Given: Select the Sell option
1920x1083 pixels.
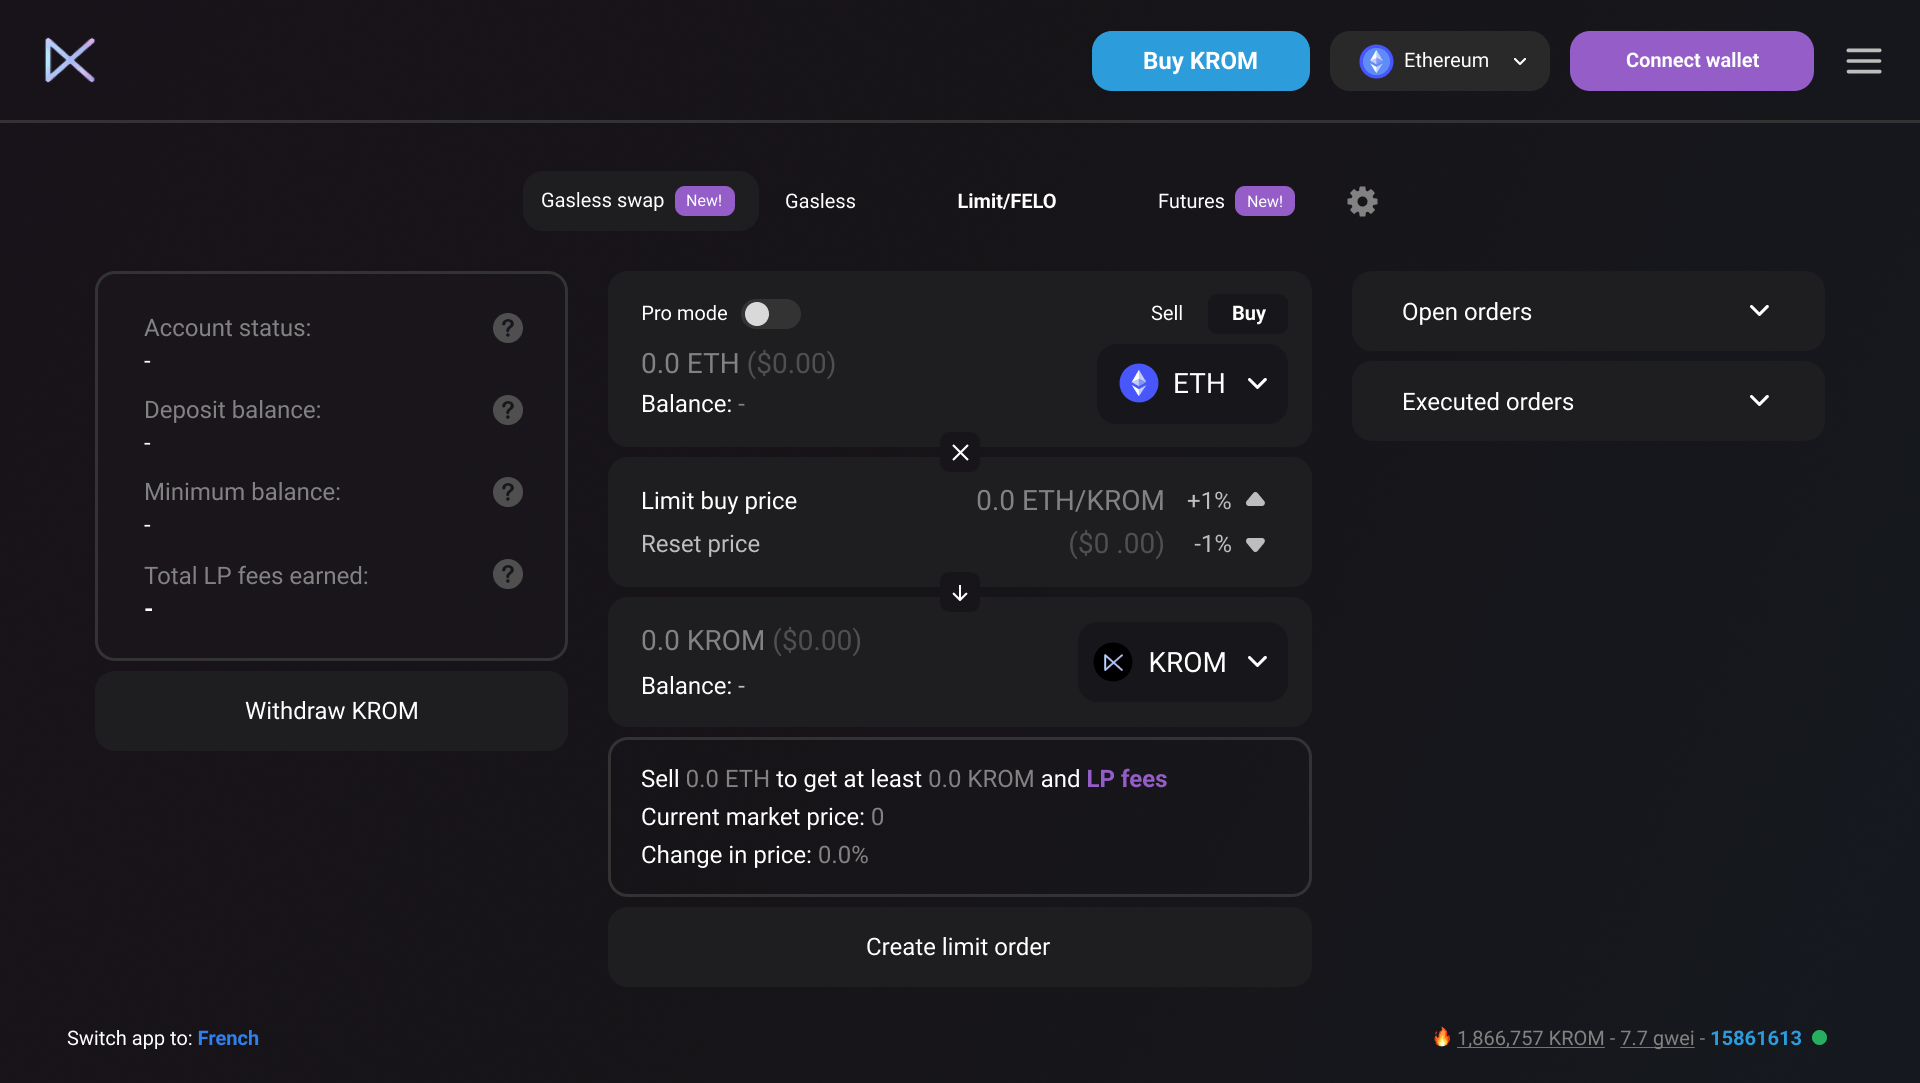Looking at the screenshot, I should pos(1166,313).
